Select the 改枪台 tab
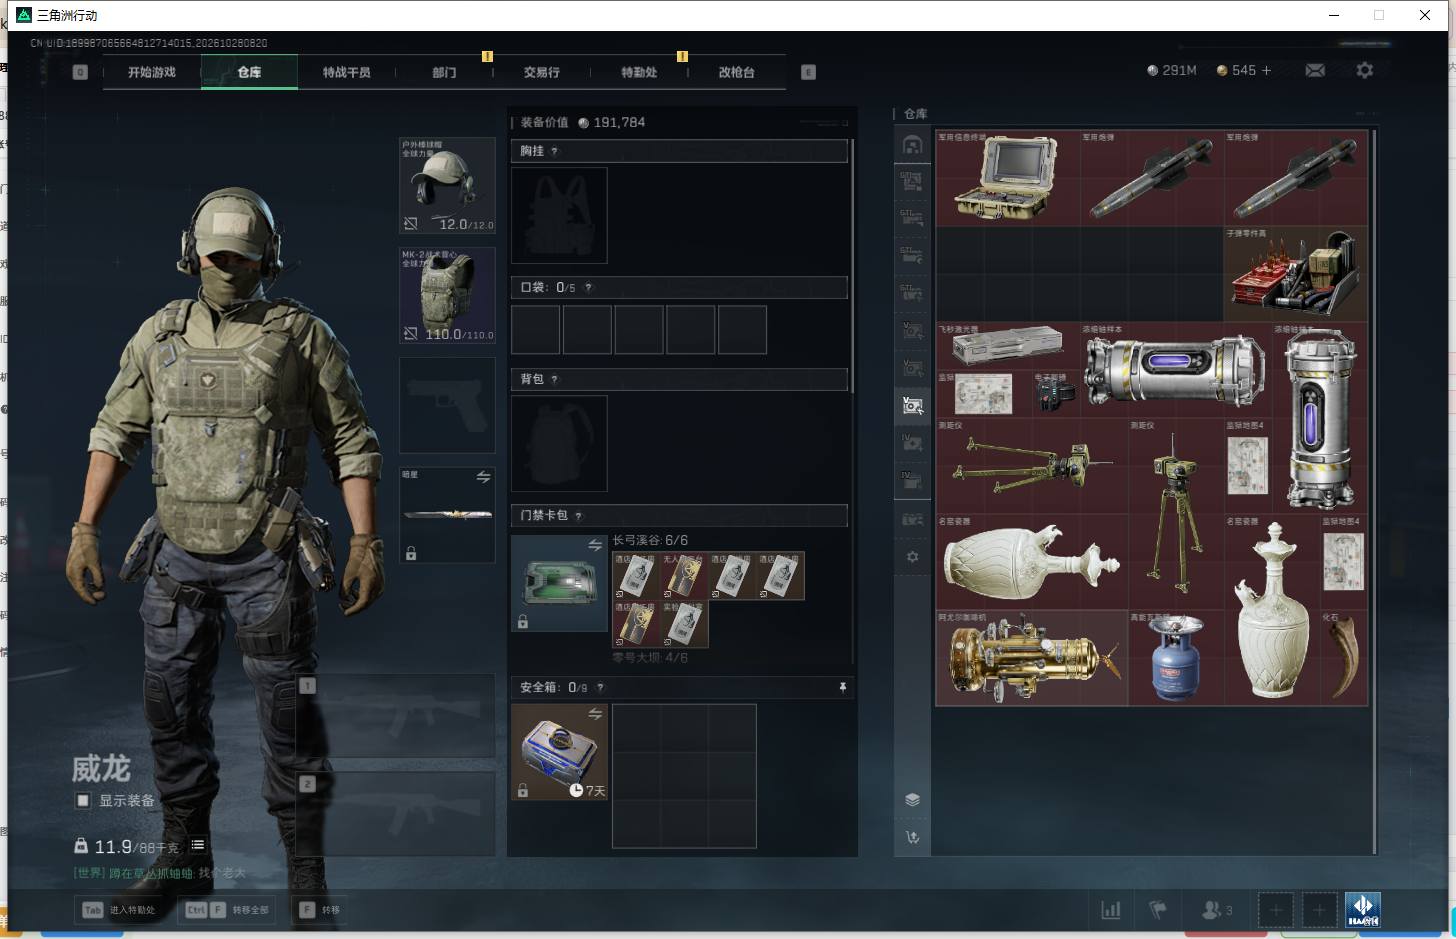 tap(736, 72)
